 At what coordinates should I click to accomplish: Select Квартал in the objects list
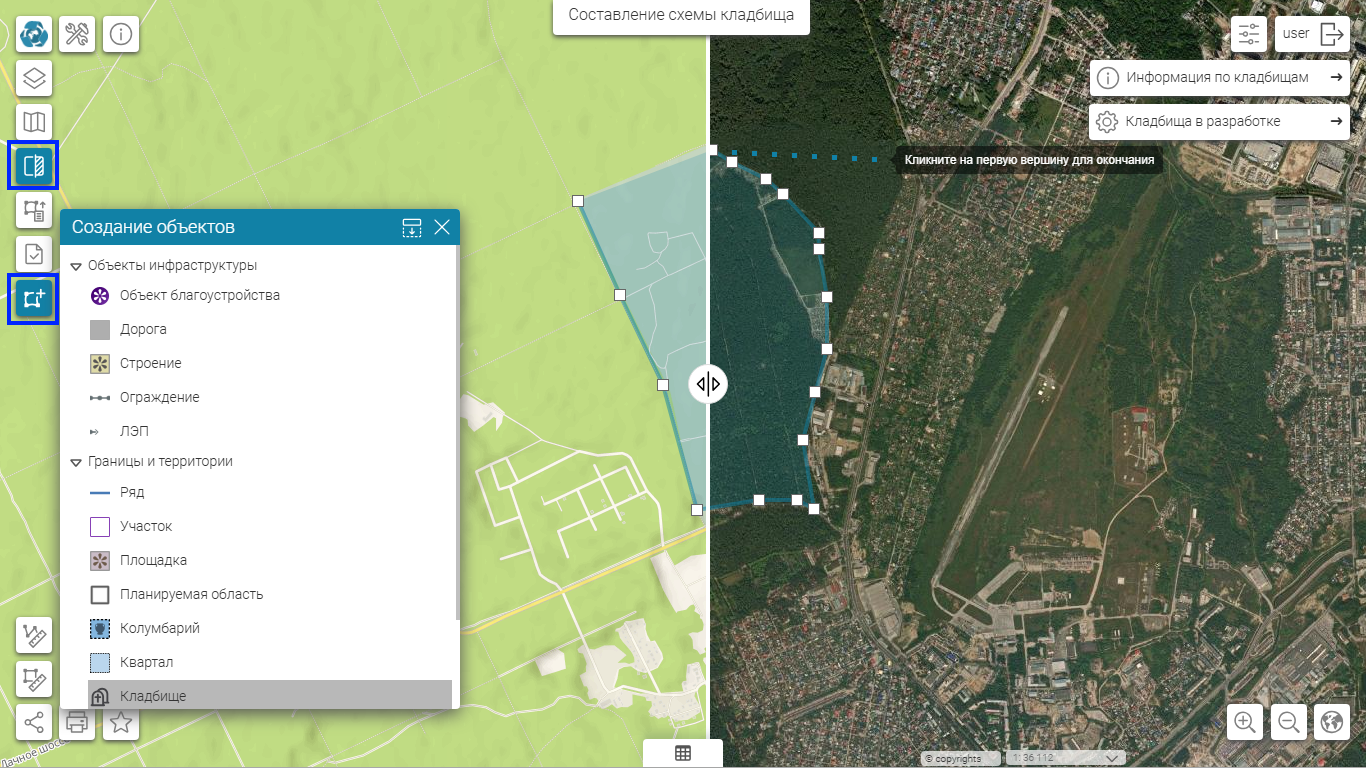146,662
